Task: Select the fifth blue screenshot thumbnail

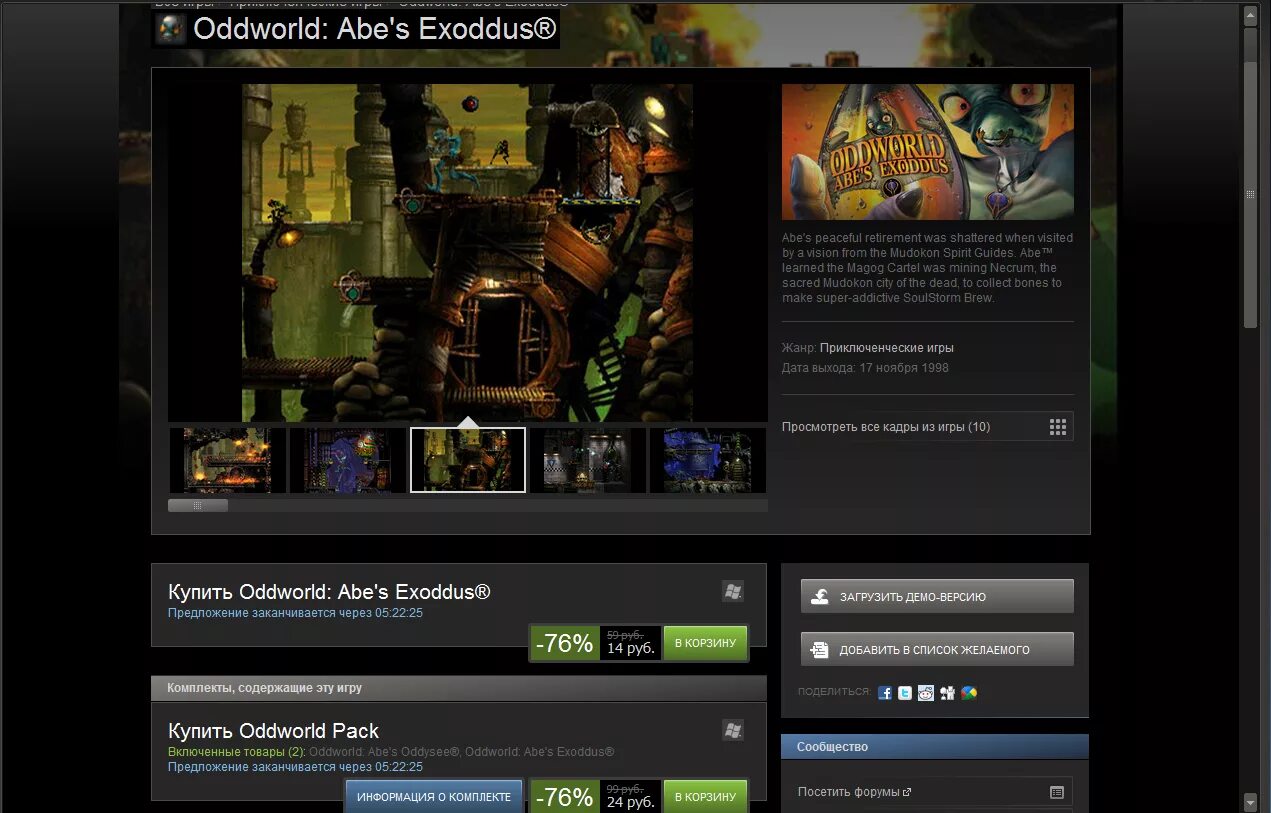Action: (x=708, y=460)
